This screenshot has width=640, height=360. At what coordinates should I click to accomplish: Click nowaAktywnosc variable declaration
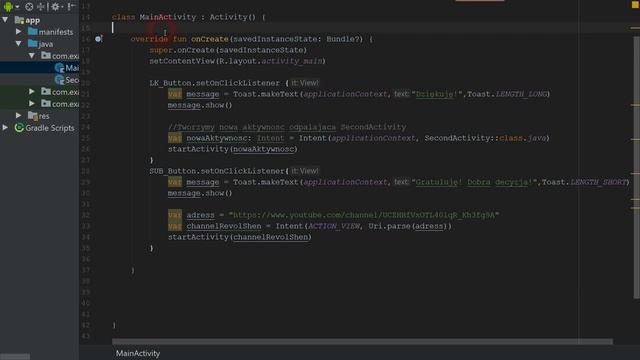point(217,138)
